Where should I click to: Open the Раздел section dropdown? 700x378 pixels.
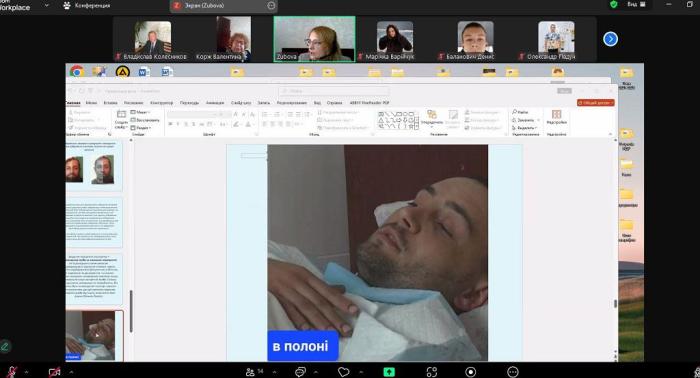coord(141,128)
